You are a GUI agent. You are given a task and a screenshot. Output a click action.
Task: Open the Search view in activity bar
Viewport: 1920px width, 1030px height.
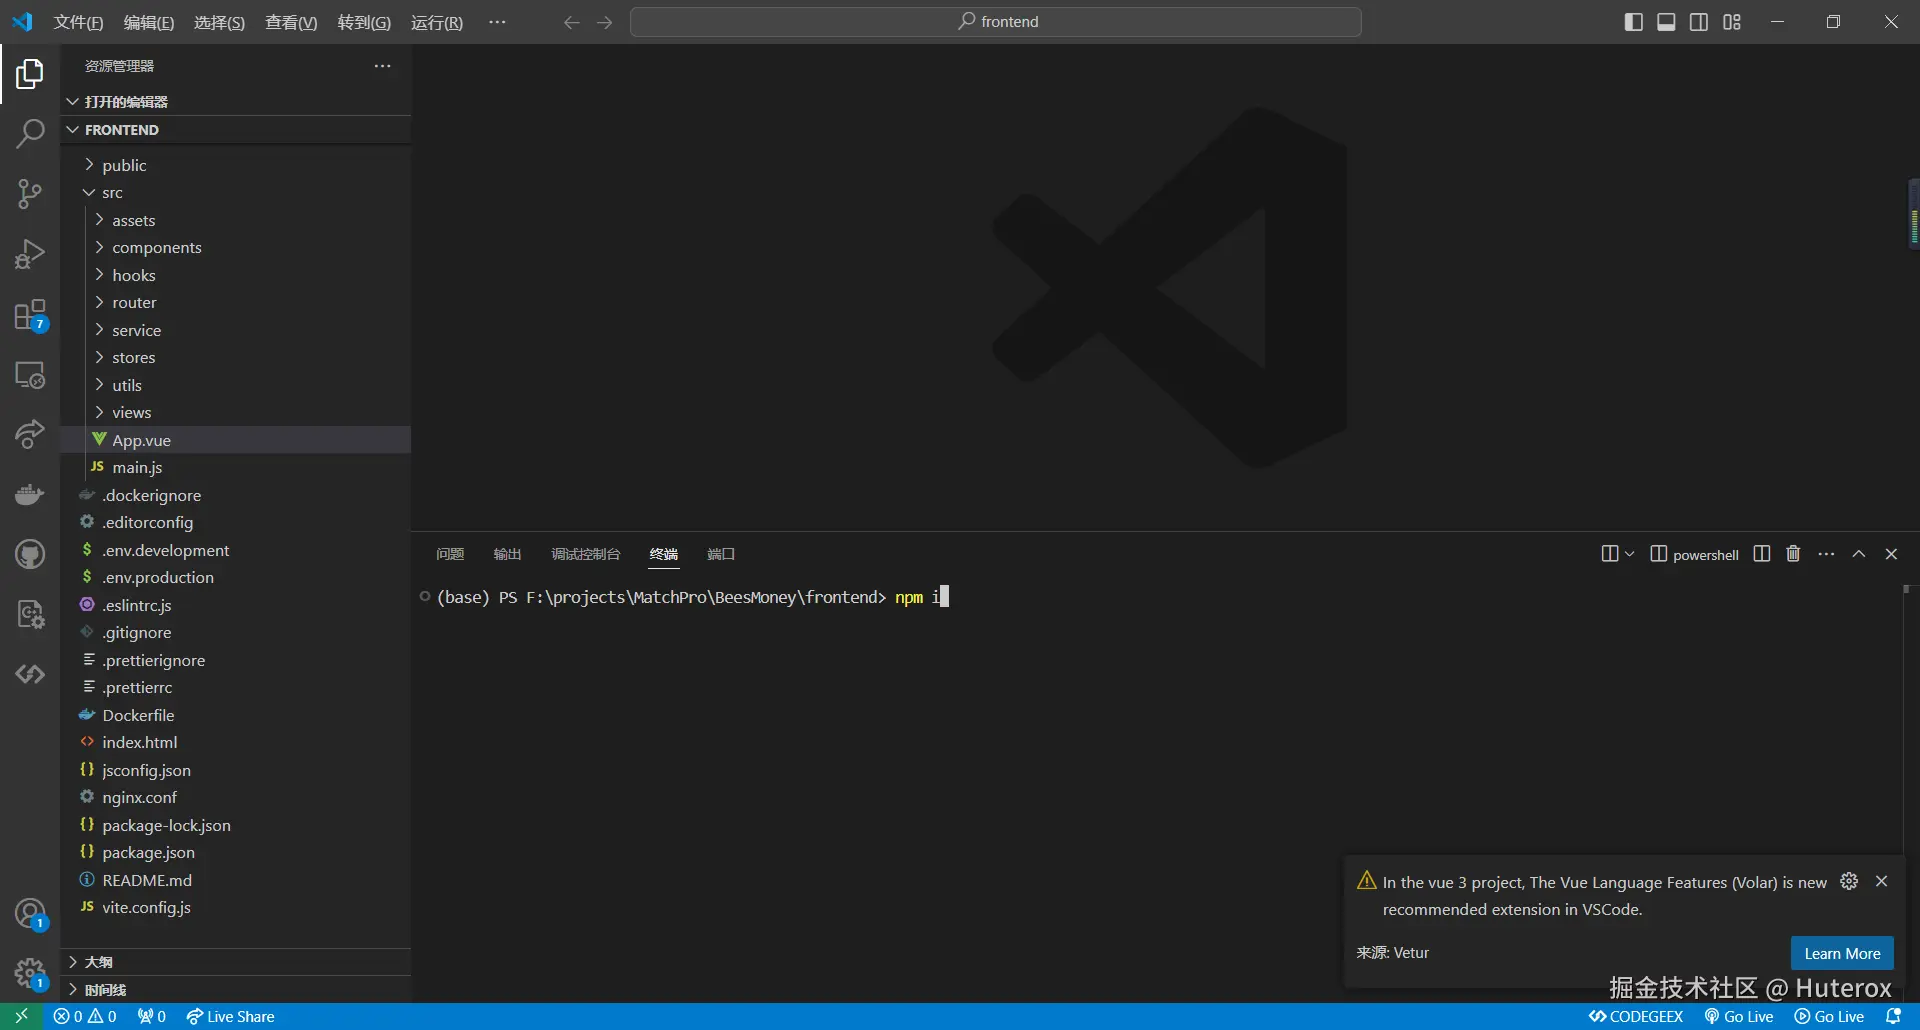coord(30,134)
